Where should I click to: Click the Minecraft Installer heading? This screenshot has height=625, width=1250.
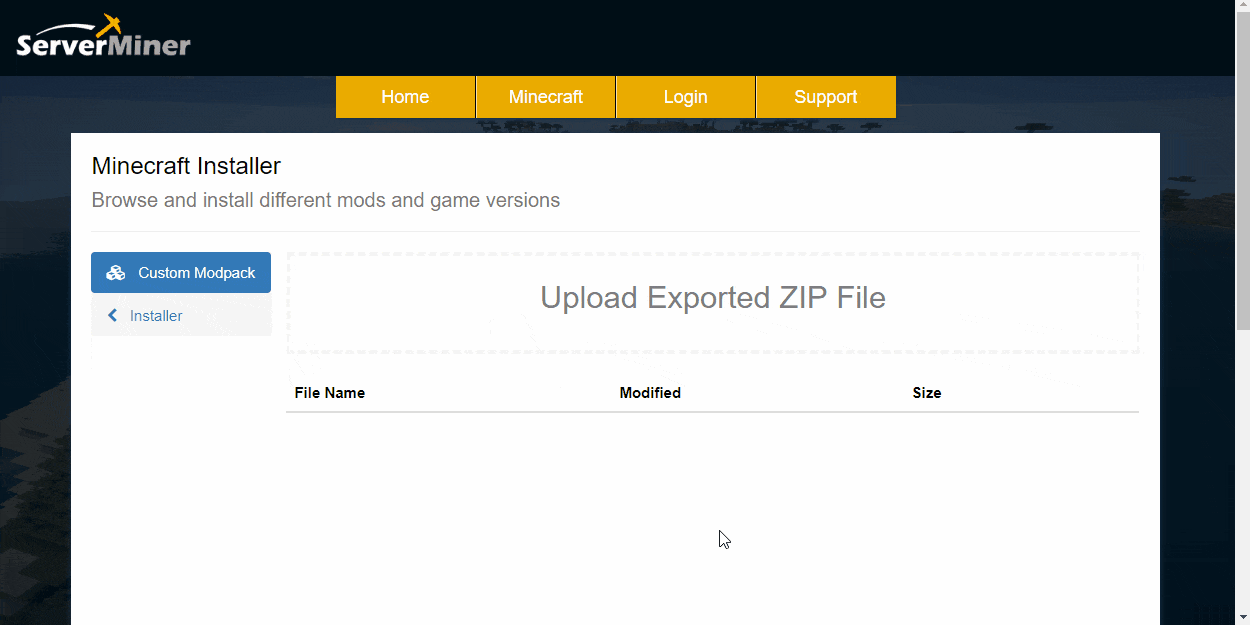(x=186, y=166)
